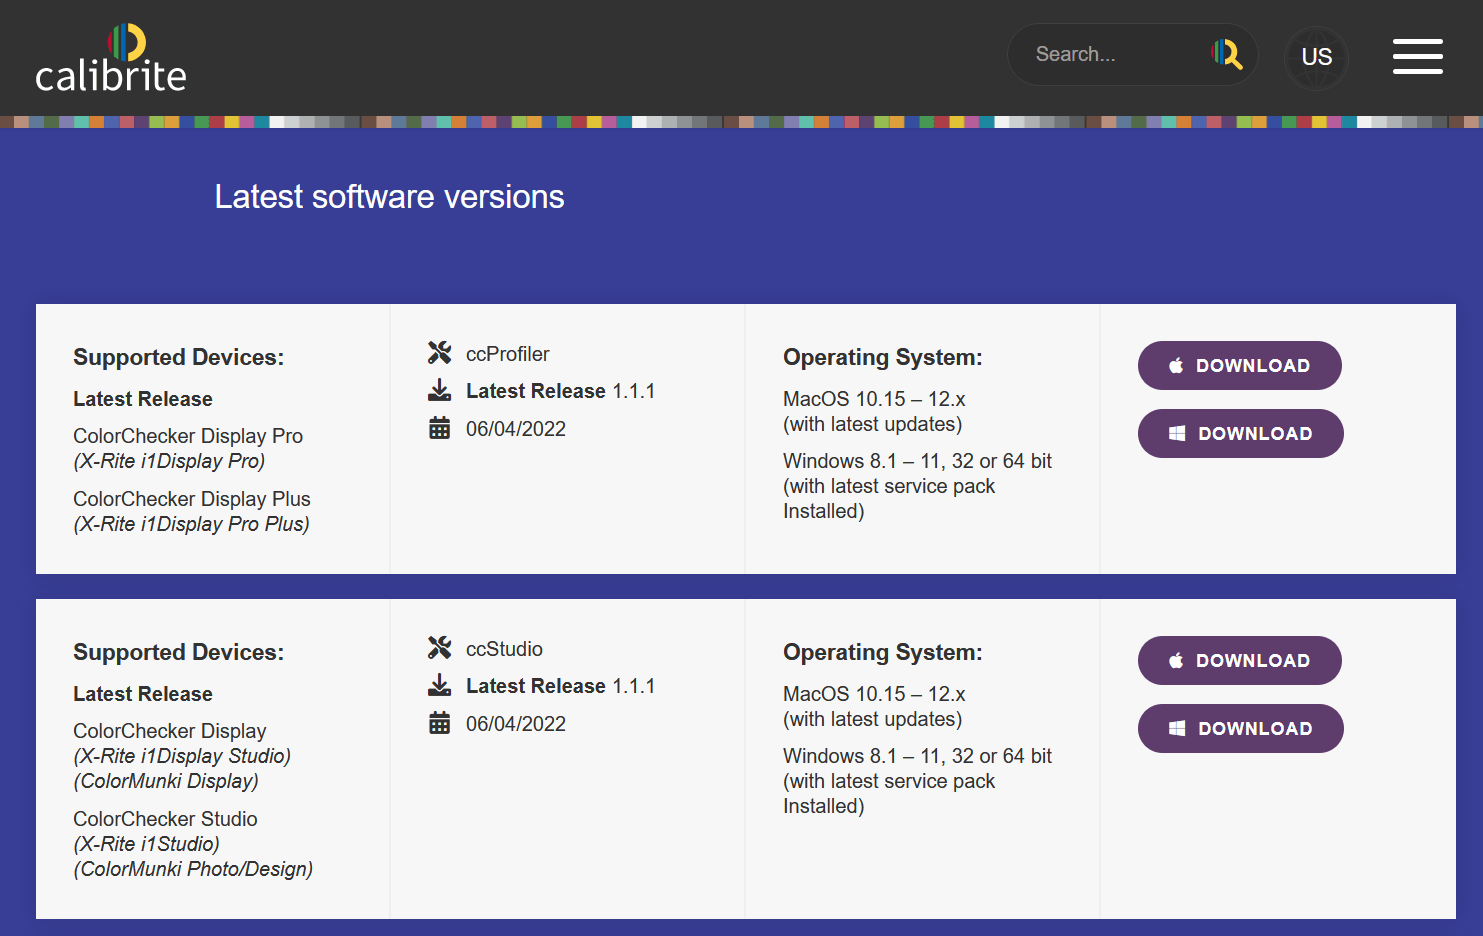Click the 'Latest software versions' heading
Image resolution: width=1483 pixels, height=936 pixels.
pyautogui.click(x=389, y=197)
